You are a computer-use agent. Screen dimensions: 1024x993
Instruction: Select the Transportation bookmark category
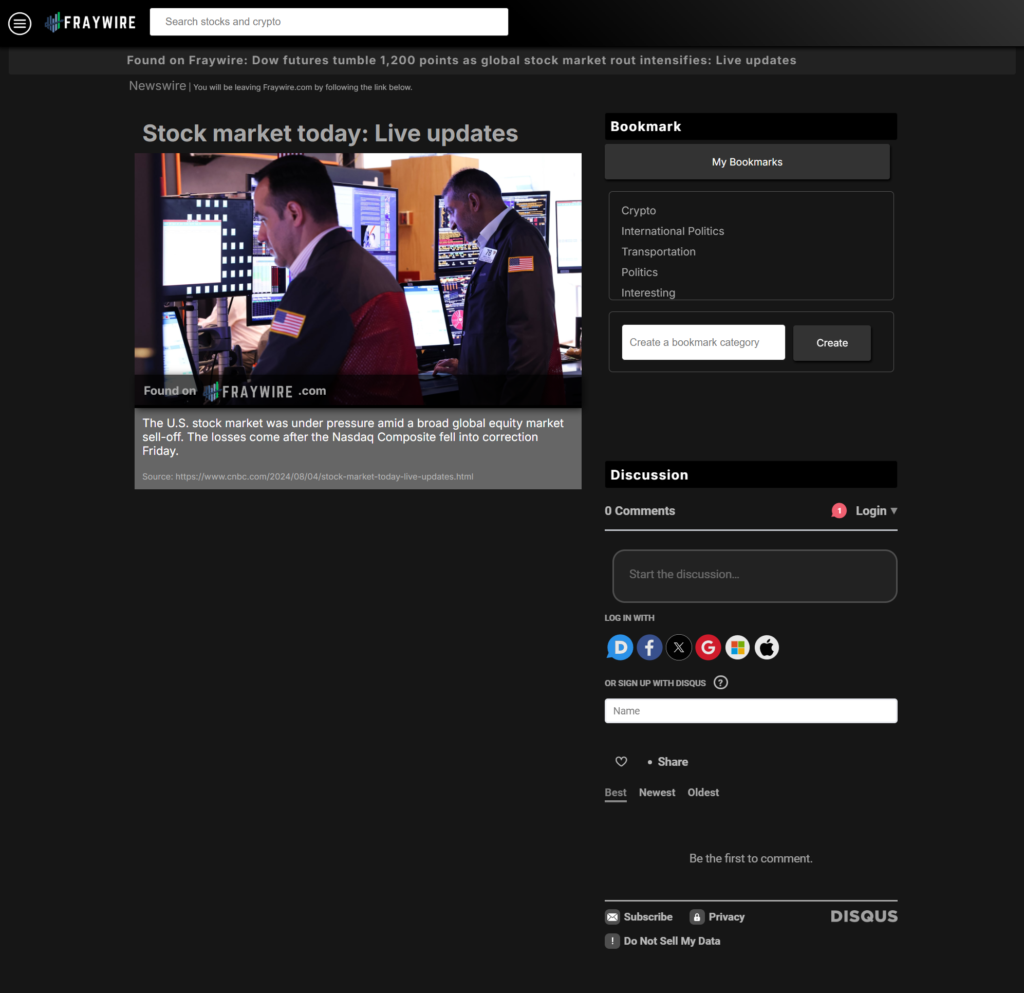658,251
